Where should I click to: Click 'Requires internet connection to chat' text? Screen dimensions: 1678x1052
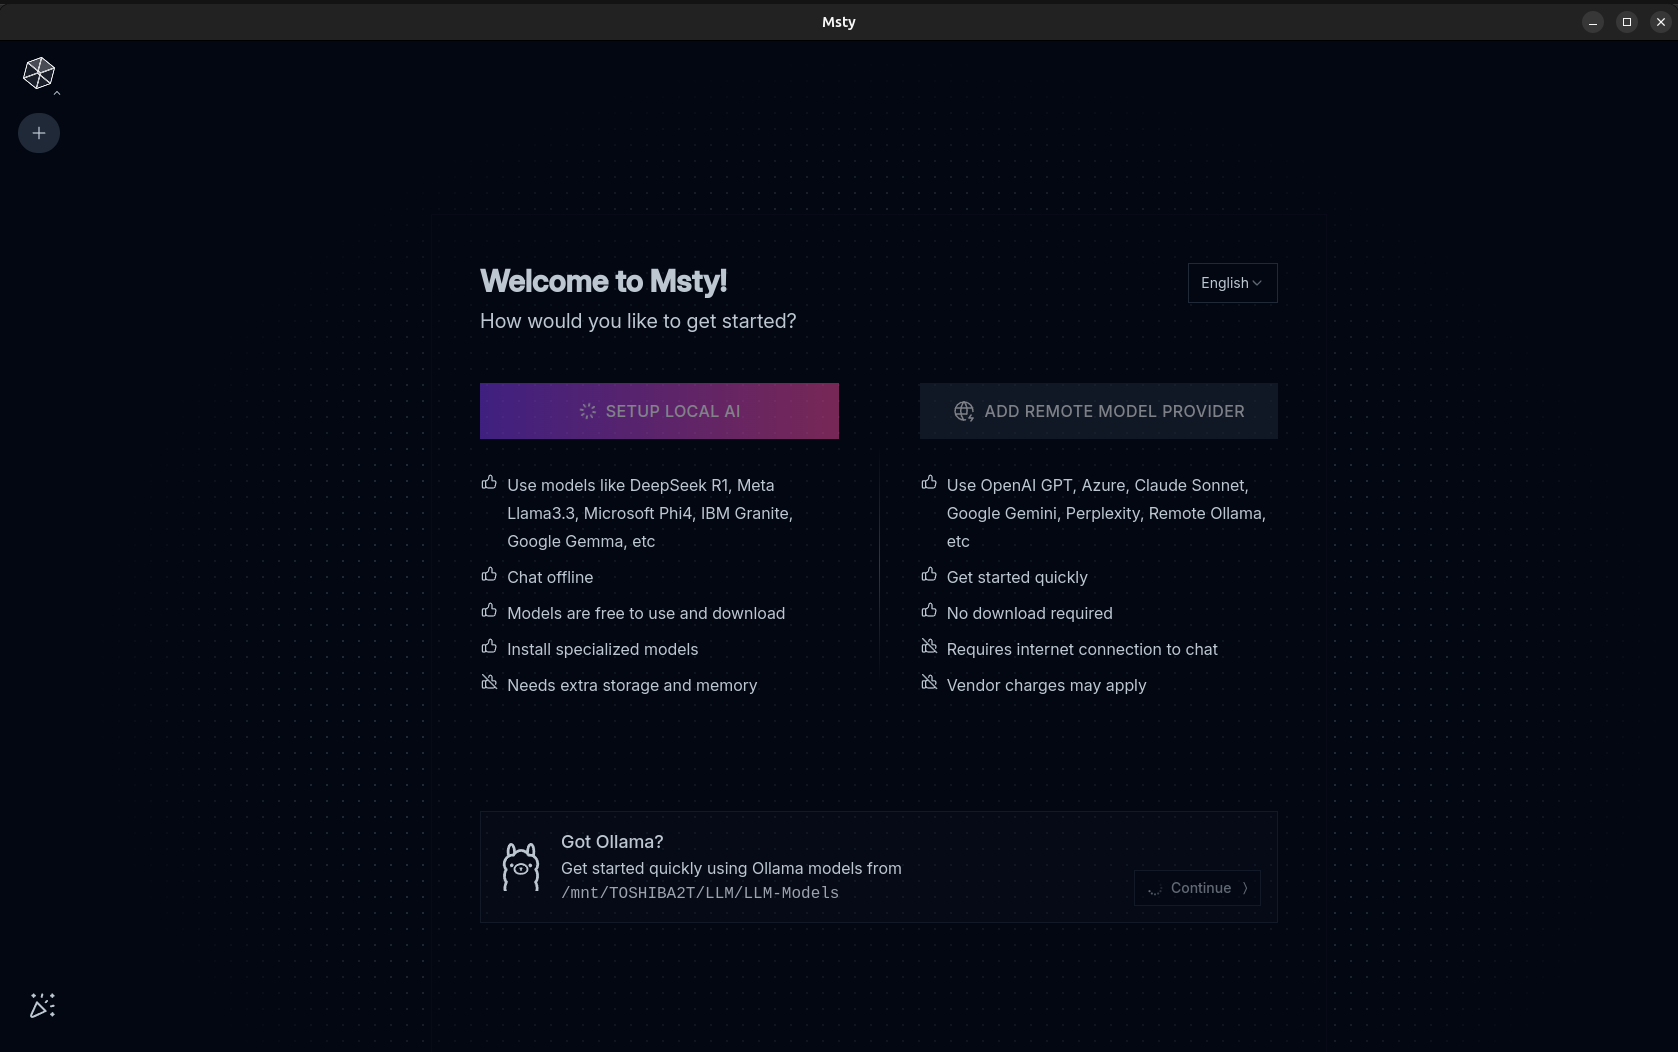[1082, 649]
